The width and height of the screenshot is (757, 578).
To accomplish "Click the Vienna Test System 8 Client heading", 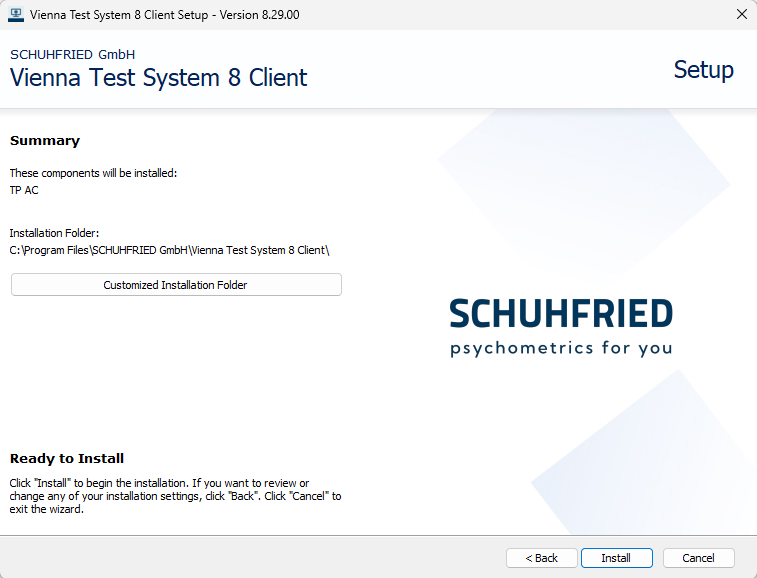I will click(159, 78).
